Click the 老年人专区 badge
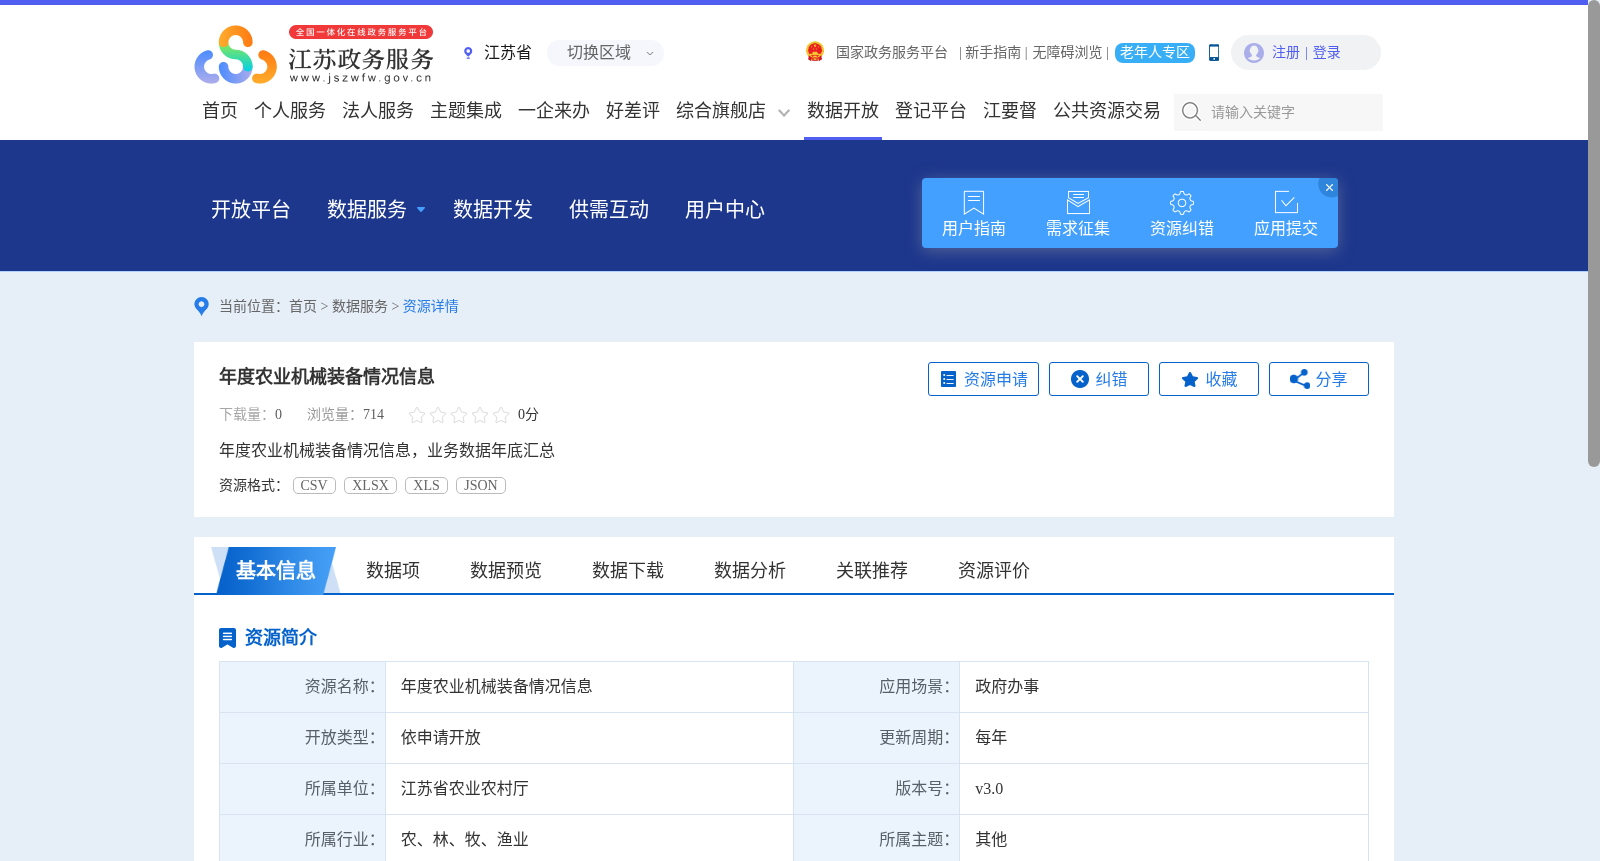 [x=1155, y=53]
